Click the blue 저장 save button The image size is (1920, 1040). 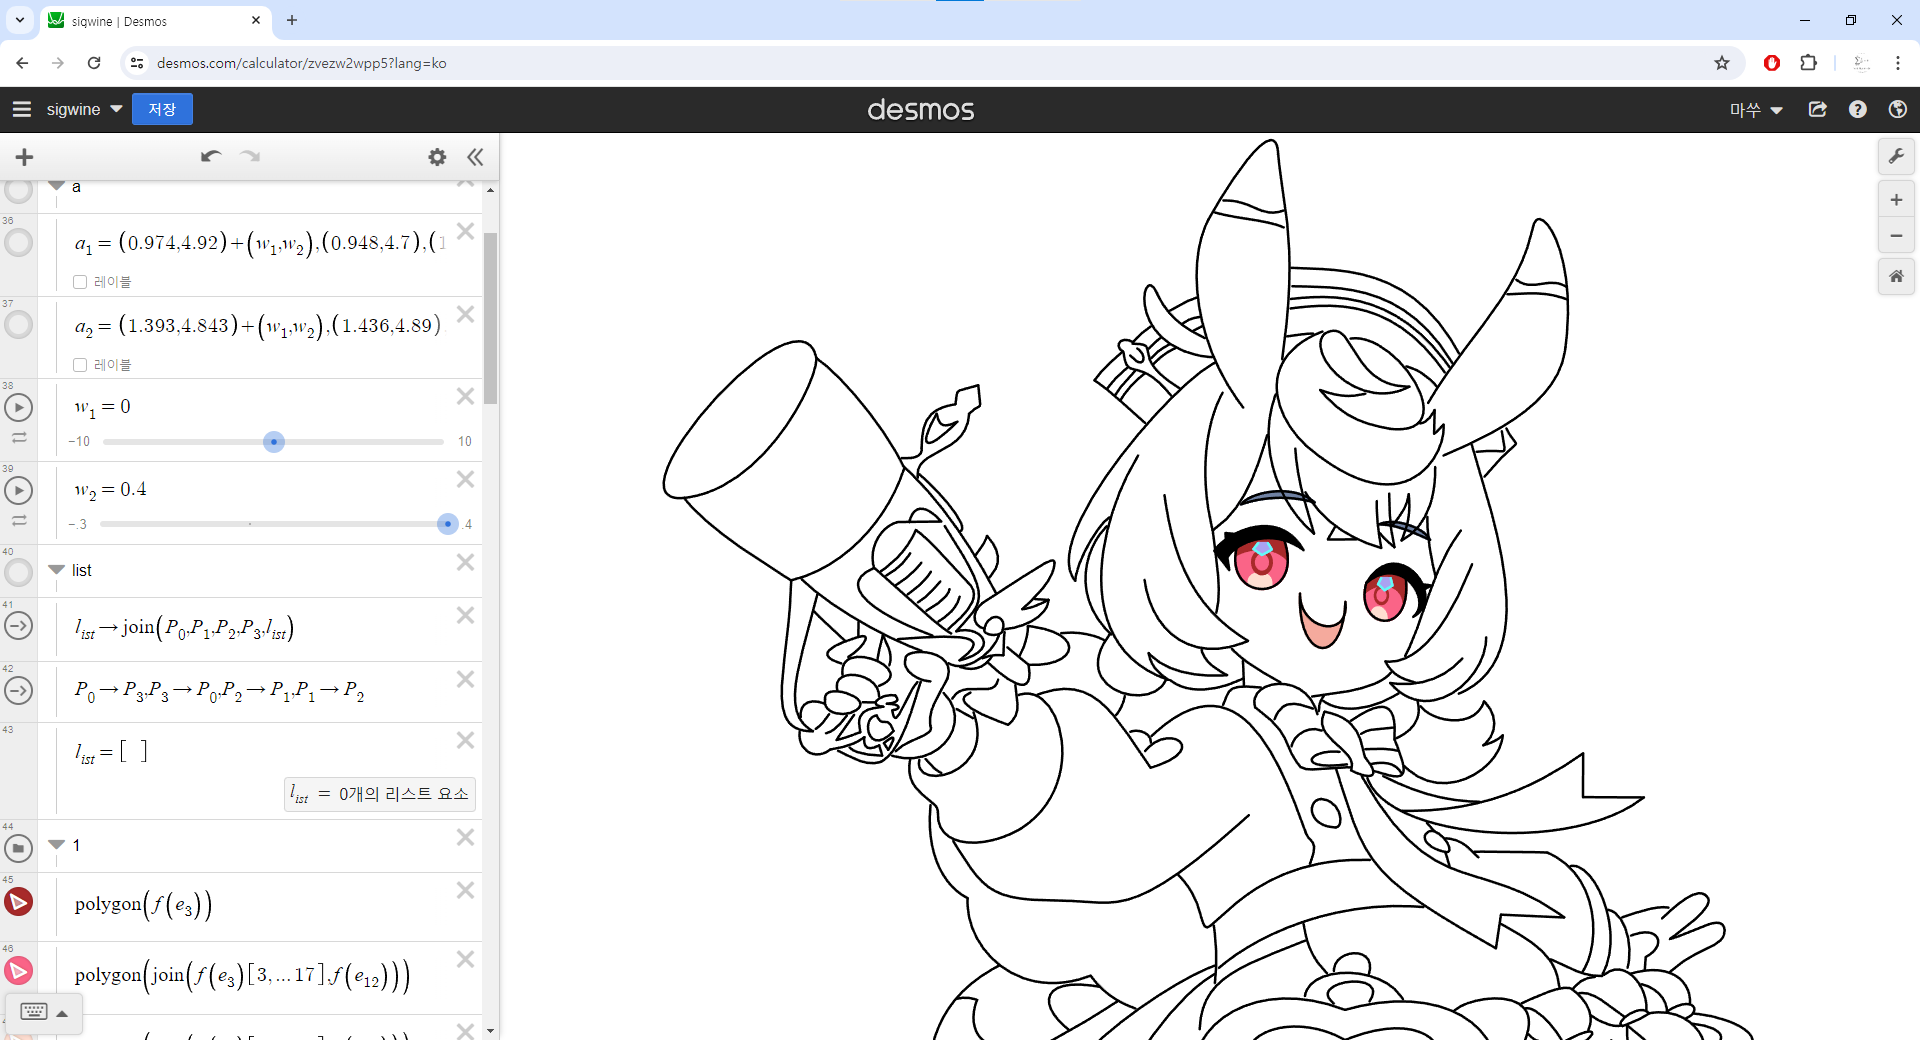[162, 110]
